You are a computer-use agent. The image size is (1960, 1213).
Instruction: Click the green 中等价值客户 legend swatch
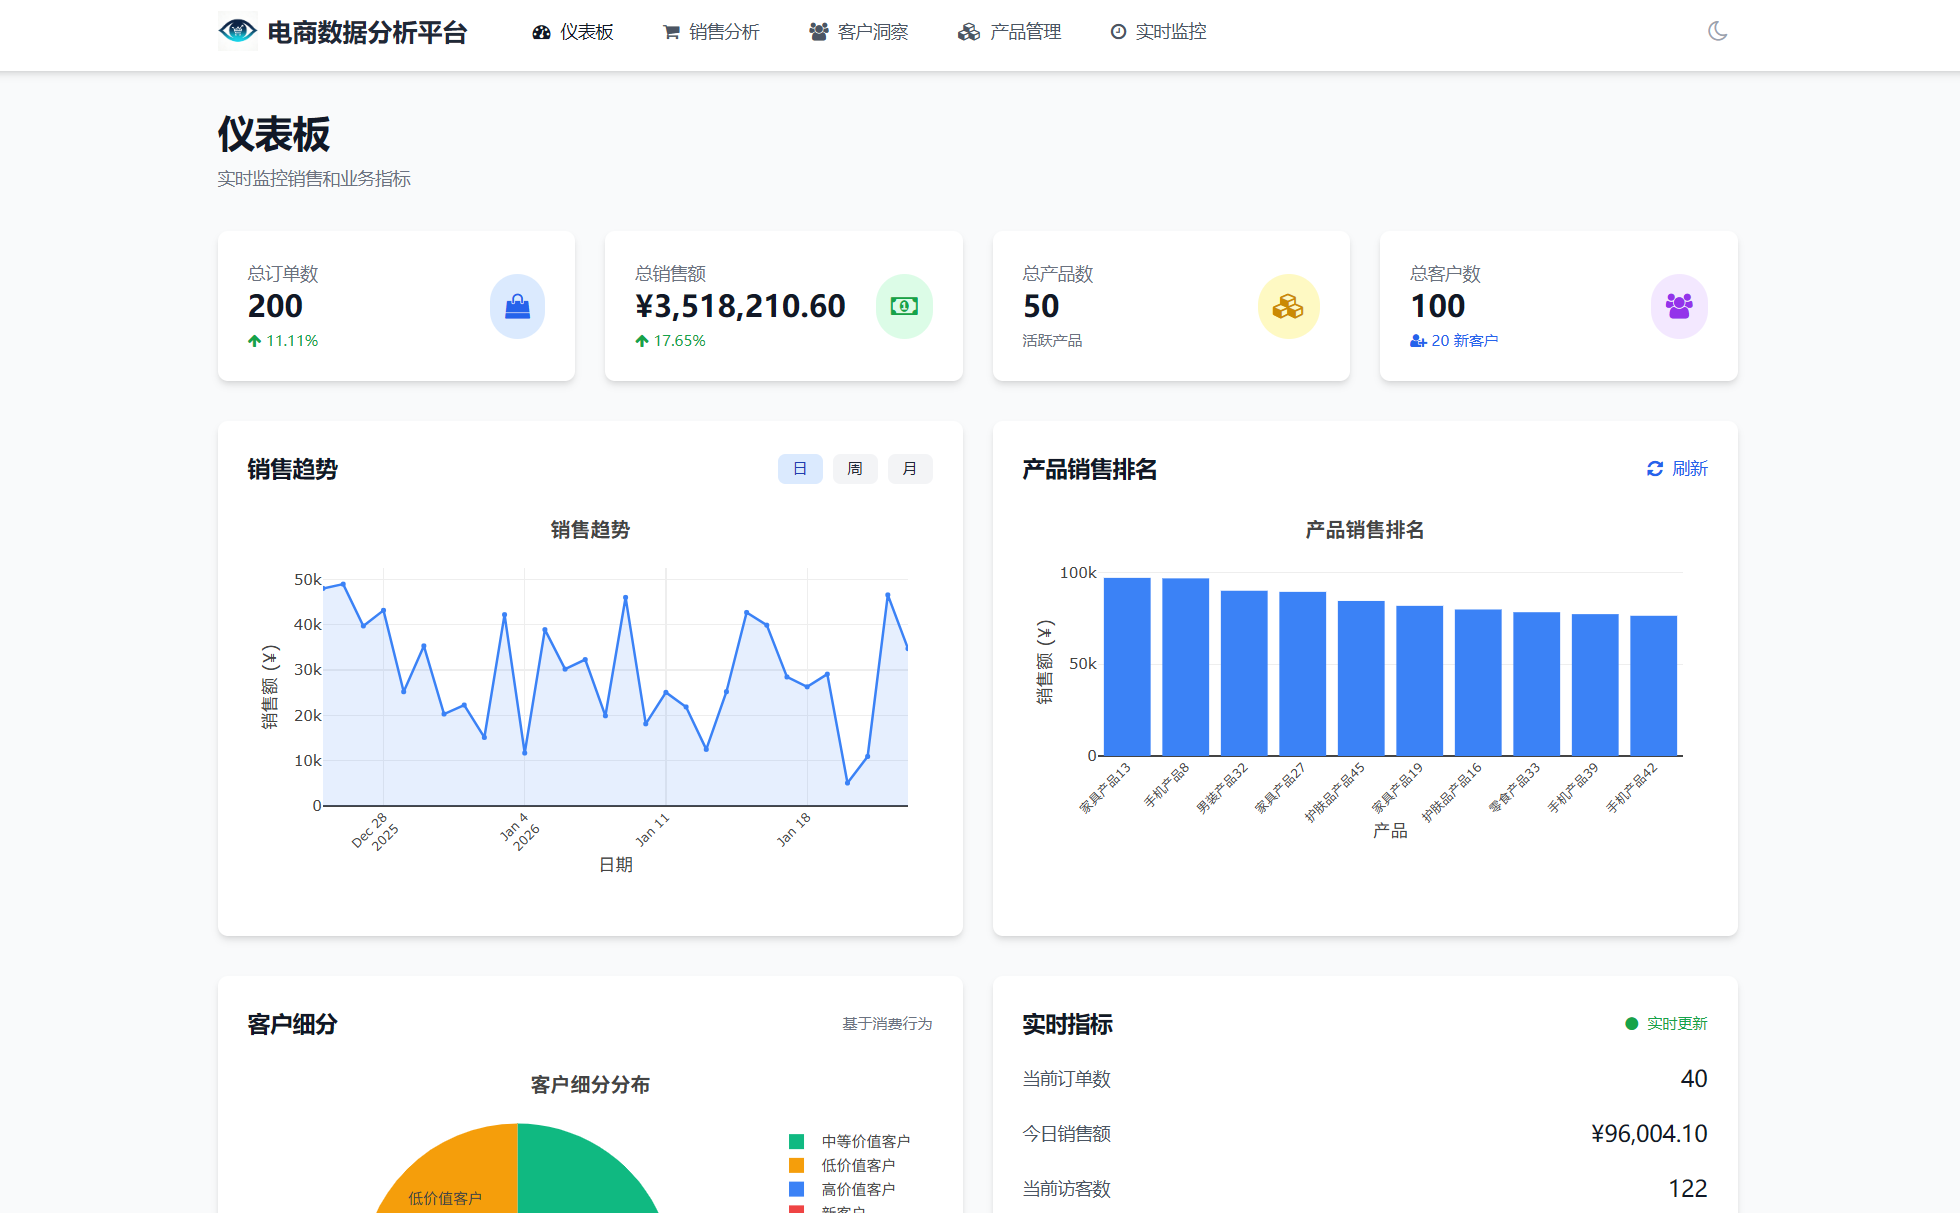pyautogui.click(x=796, y=1139)
